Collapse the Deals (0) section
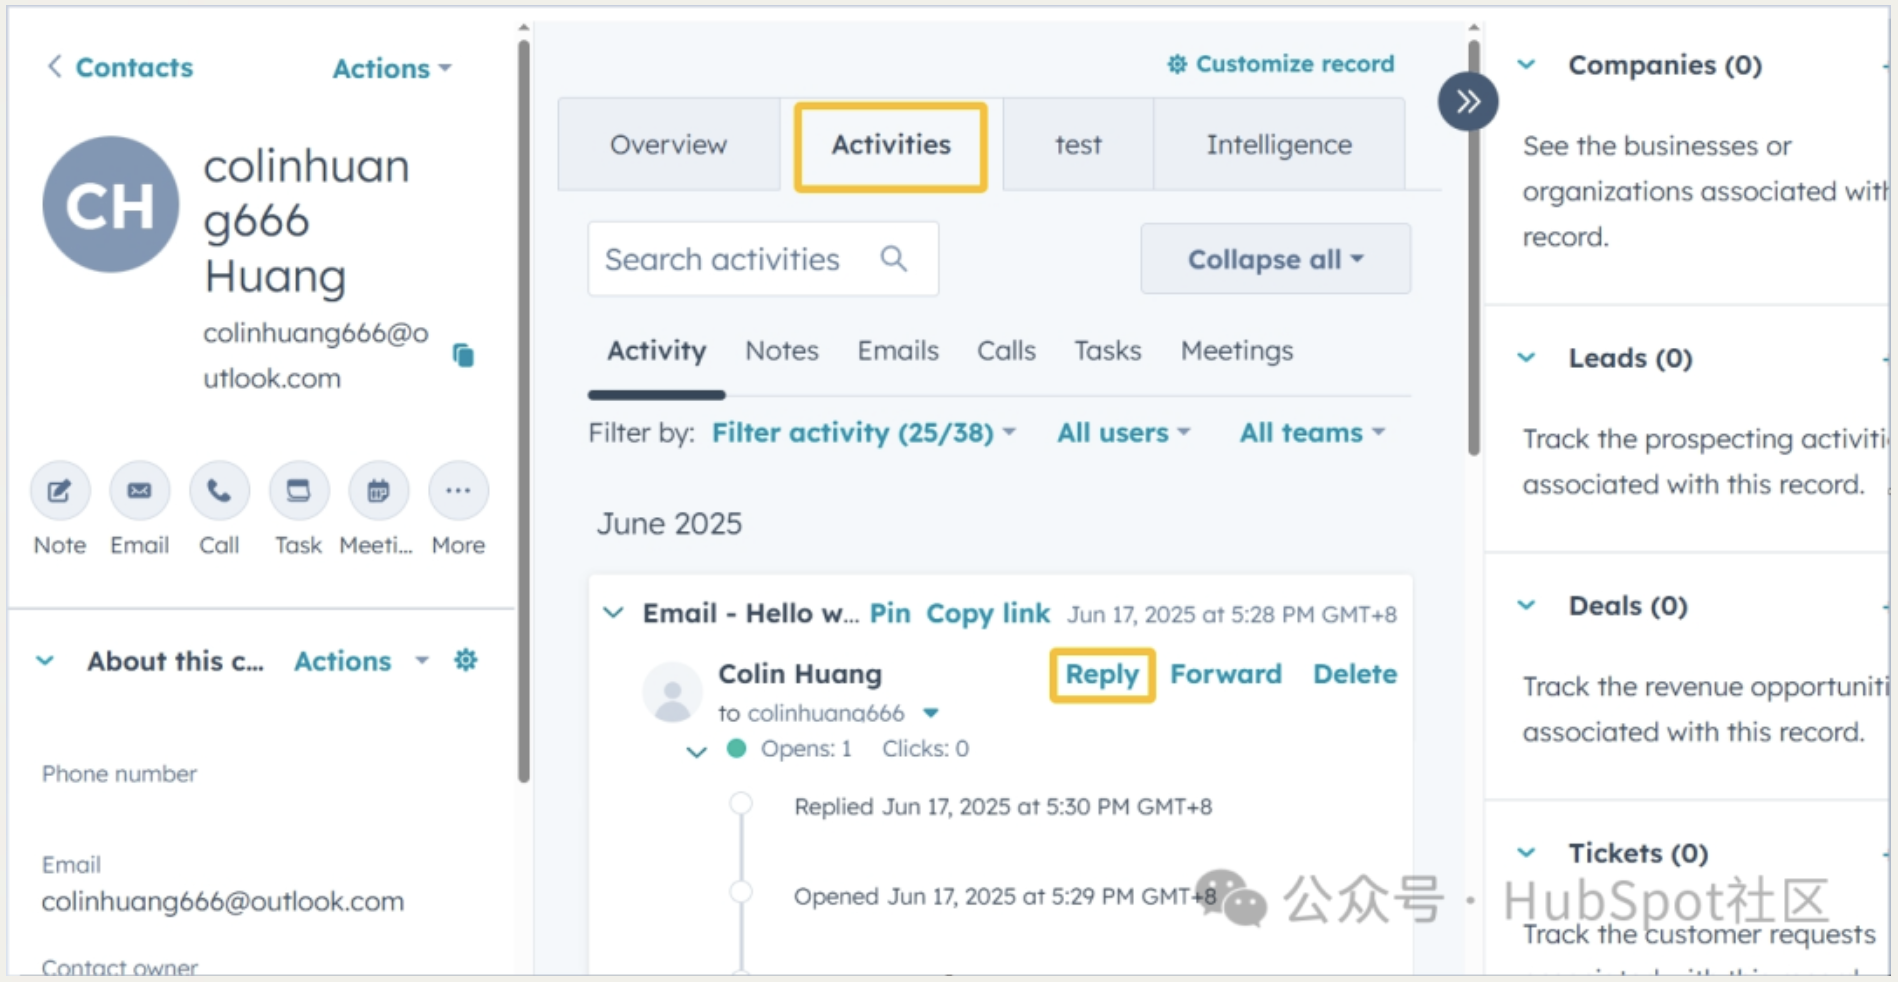1898x982 pixels. 1526,605
